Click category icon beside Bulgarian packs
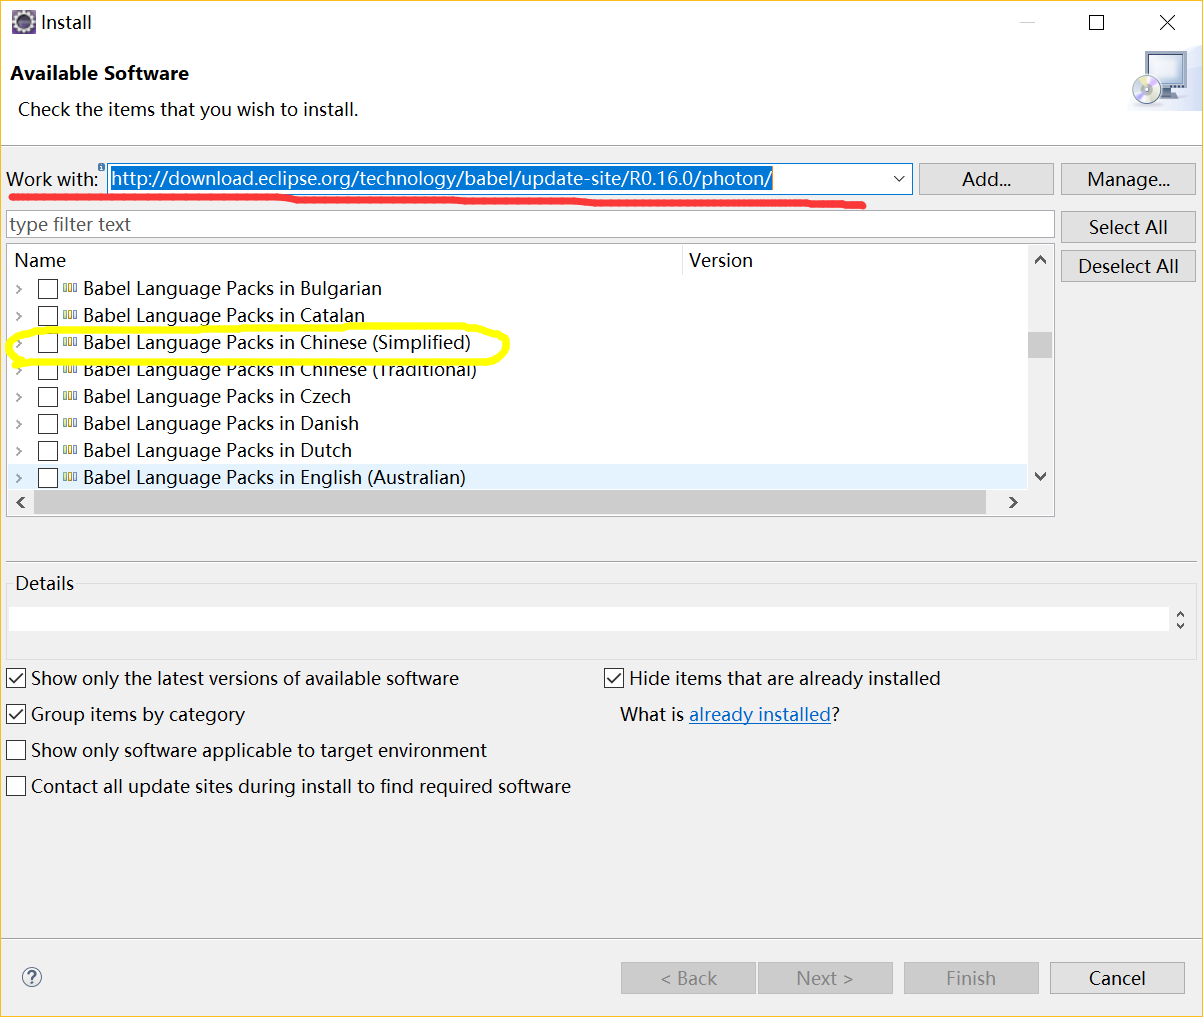 point(70,288)
